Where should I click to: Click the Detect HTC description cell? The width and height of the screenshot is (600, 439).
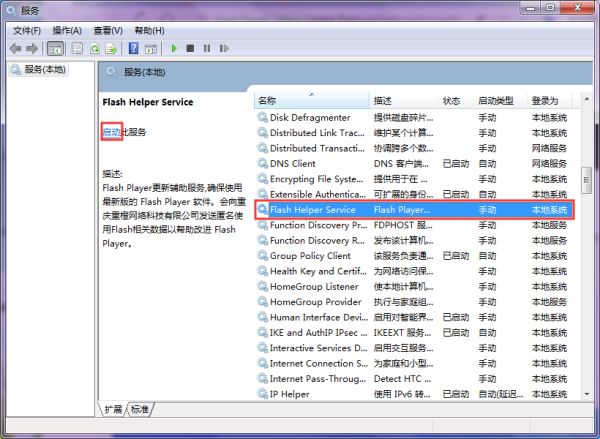(x=402, y=379)
